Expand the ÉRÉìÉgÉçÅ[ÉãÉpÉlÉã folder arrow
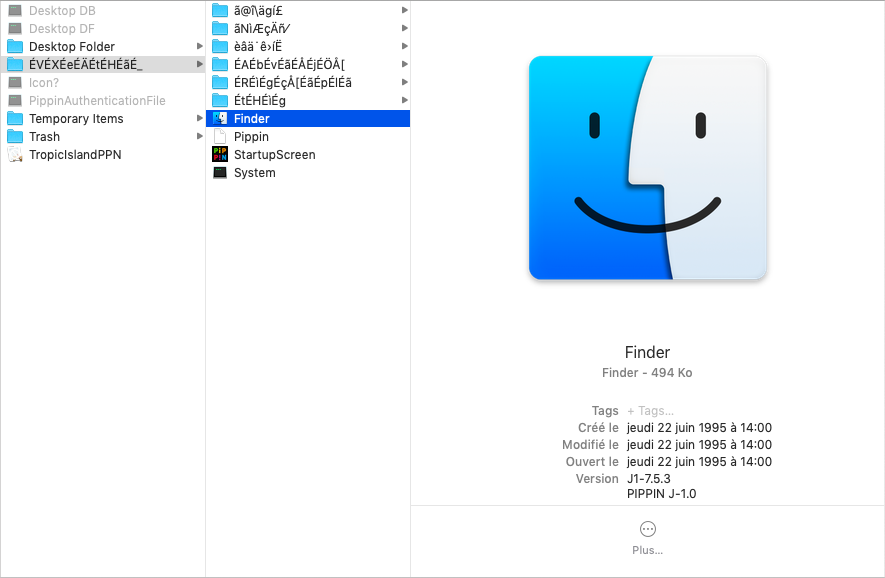The image size is (885, 578). click(x=404, y=82)
